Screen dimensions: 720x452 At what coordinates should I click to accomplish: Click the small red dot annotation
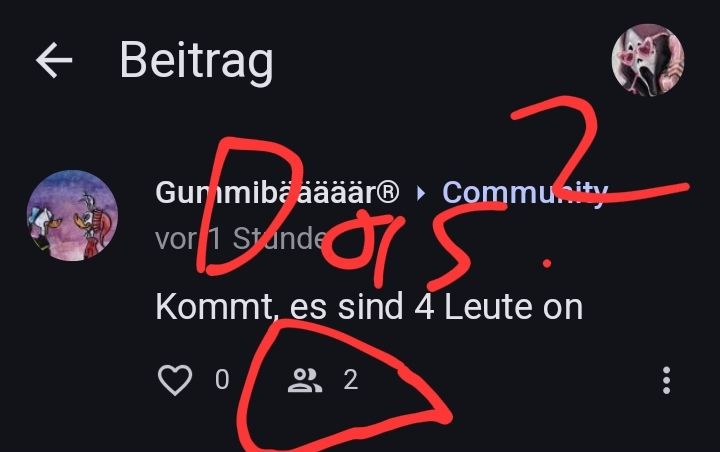click(547, 264)
